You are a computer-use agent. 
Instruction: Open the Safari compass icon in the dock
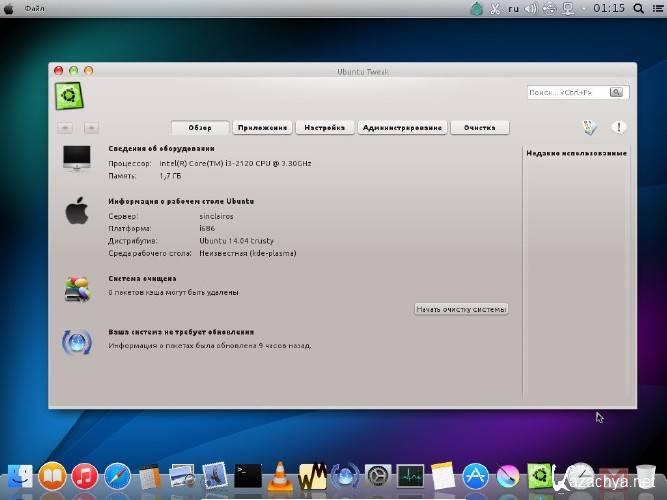pyautogui.click(x=117, y=475)
